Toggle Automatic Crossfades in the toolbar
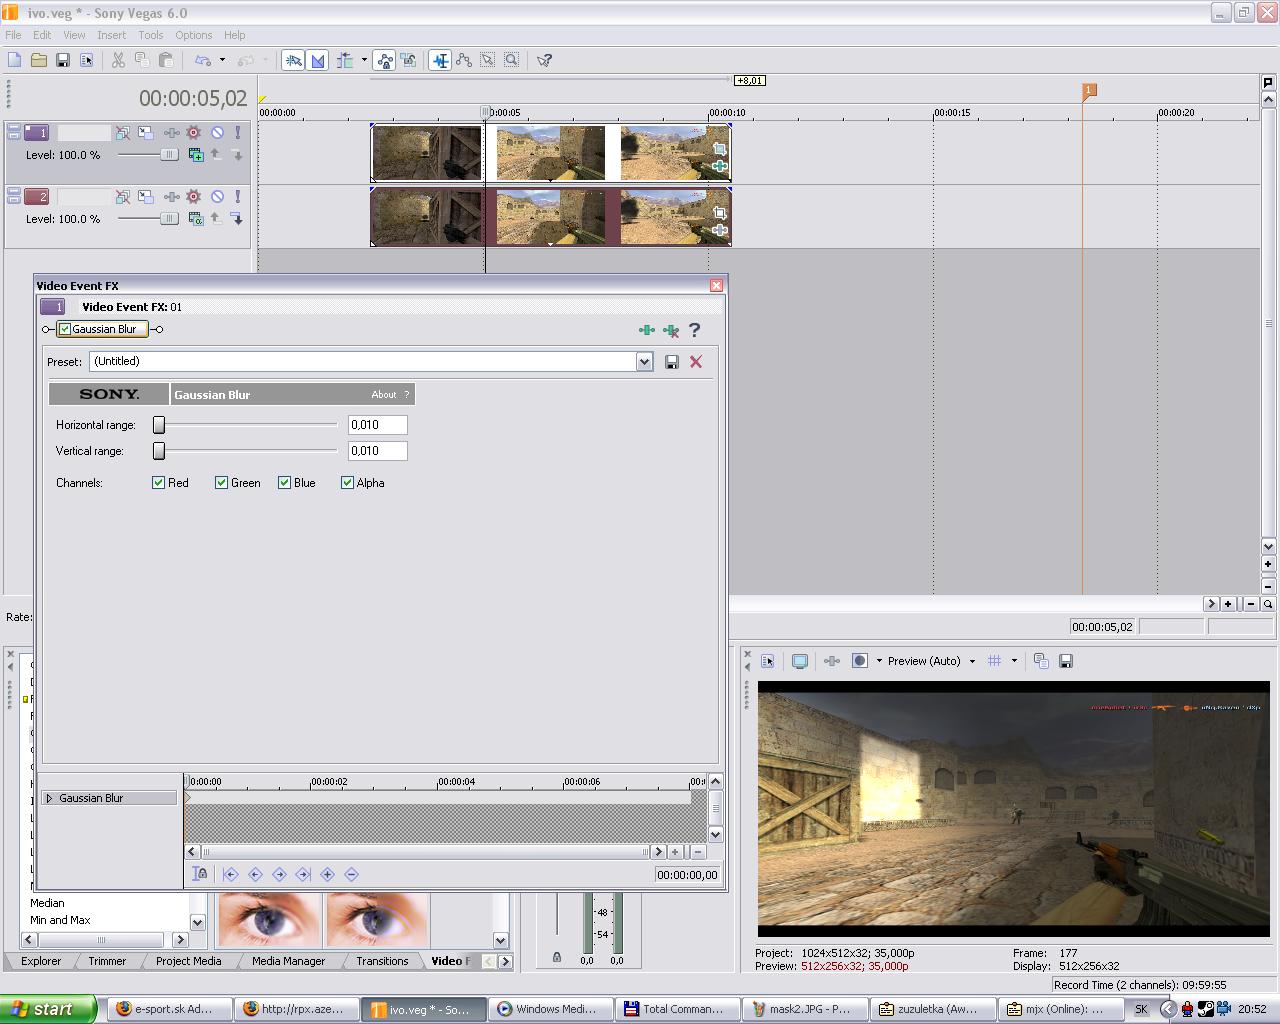 318,60
